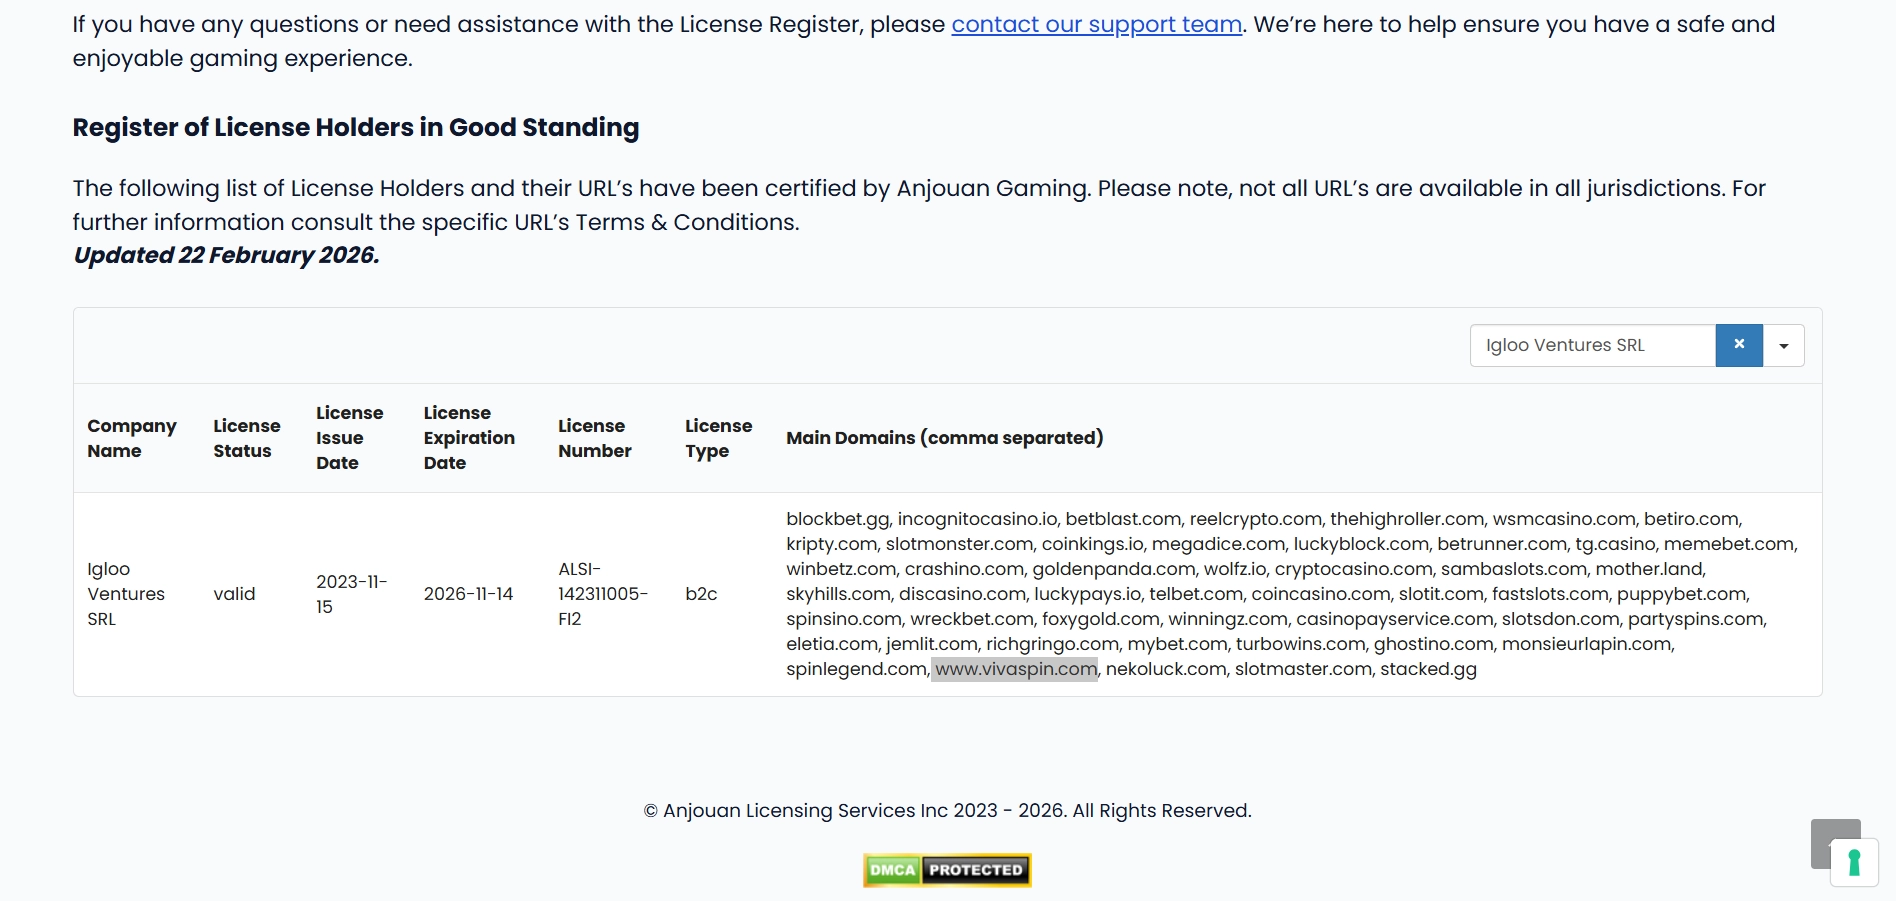Clear the Igloo Ventures SRL filter
1896x901 pixels.
1739,345
